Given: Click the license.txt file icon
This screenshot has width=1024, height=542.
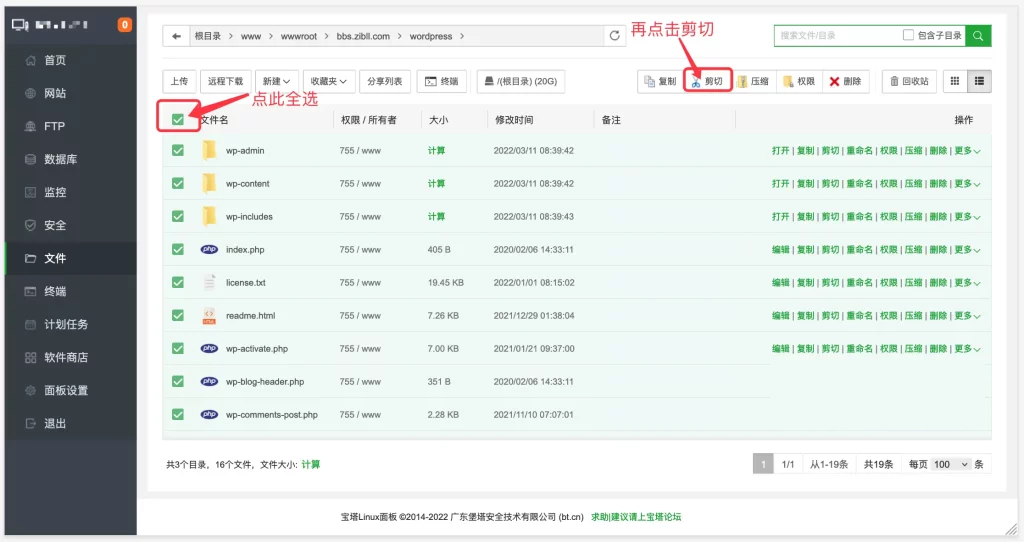Looking at the screenshot, I should coord(209,282).
